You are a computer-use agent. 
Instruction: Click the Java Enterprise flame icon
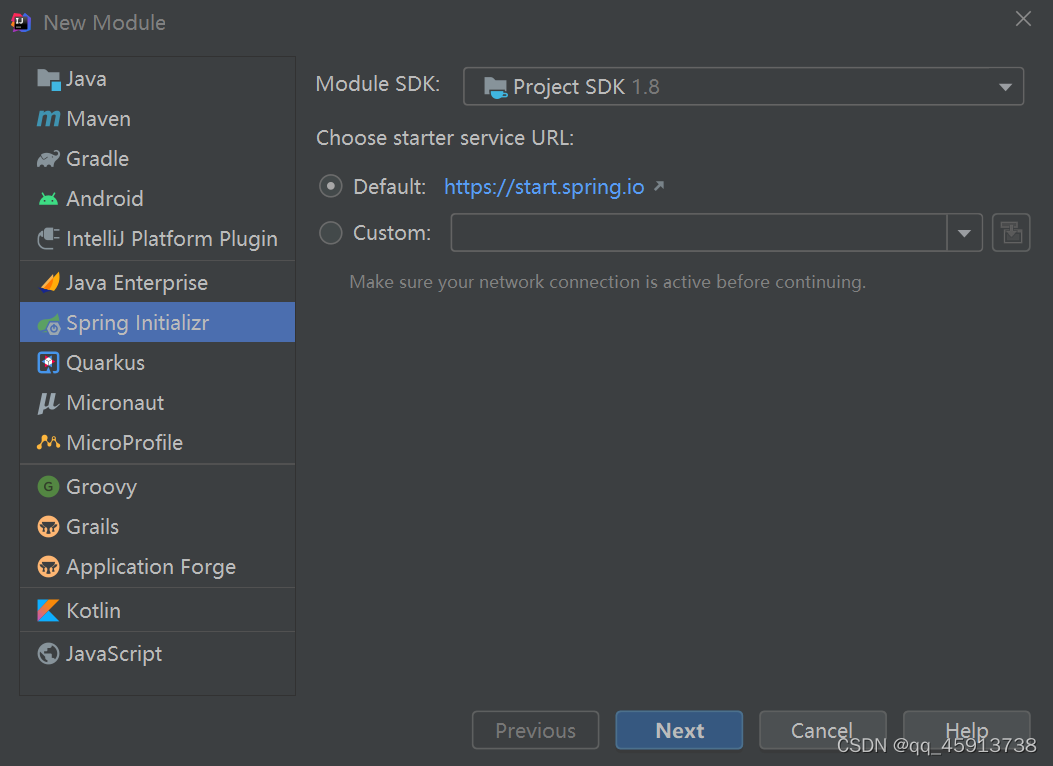point(50,283)
